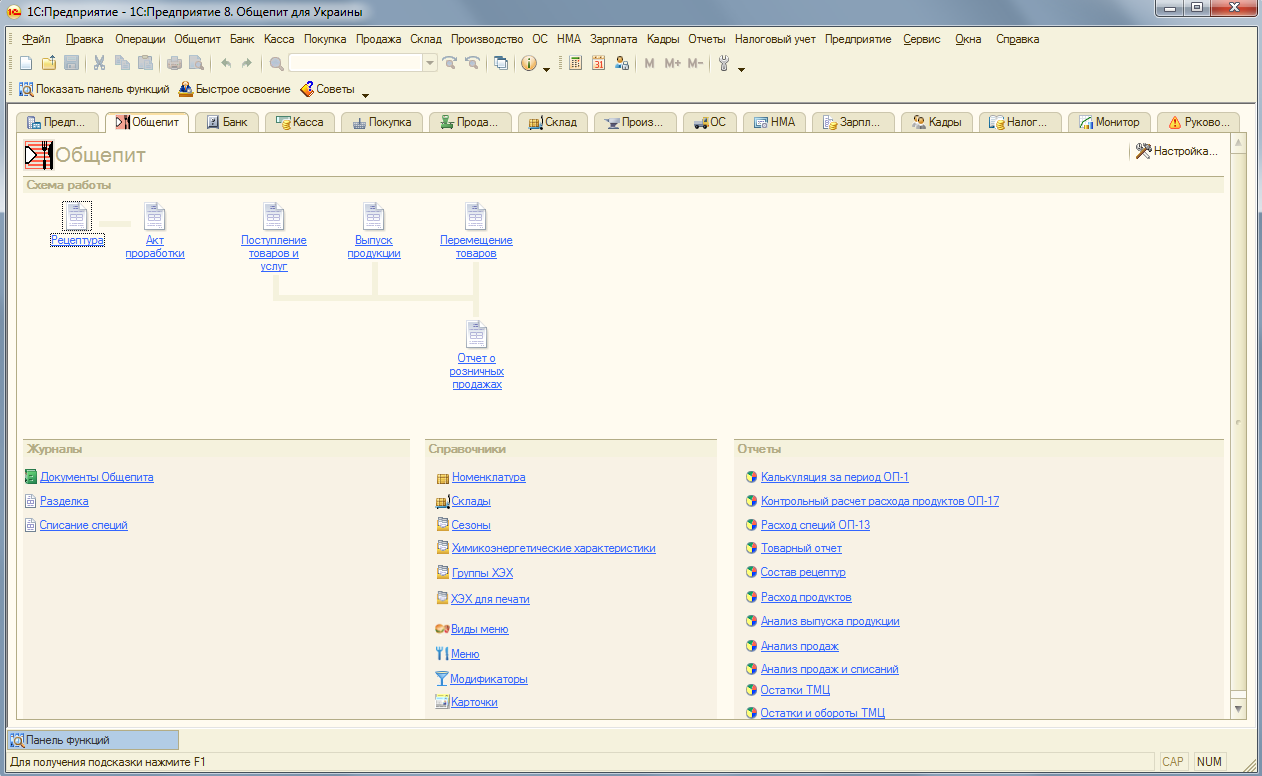Expand options arrow next to Советы
The width and height of the screenshot is (1262, 776).
[x=365, y=93]
